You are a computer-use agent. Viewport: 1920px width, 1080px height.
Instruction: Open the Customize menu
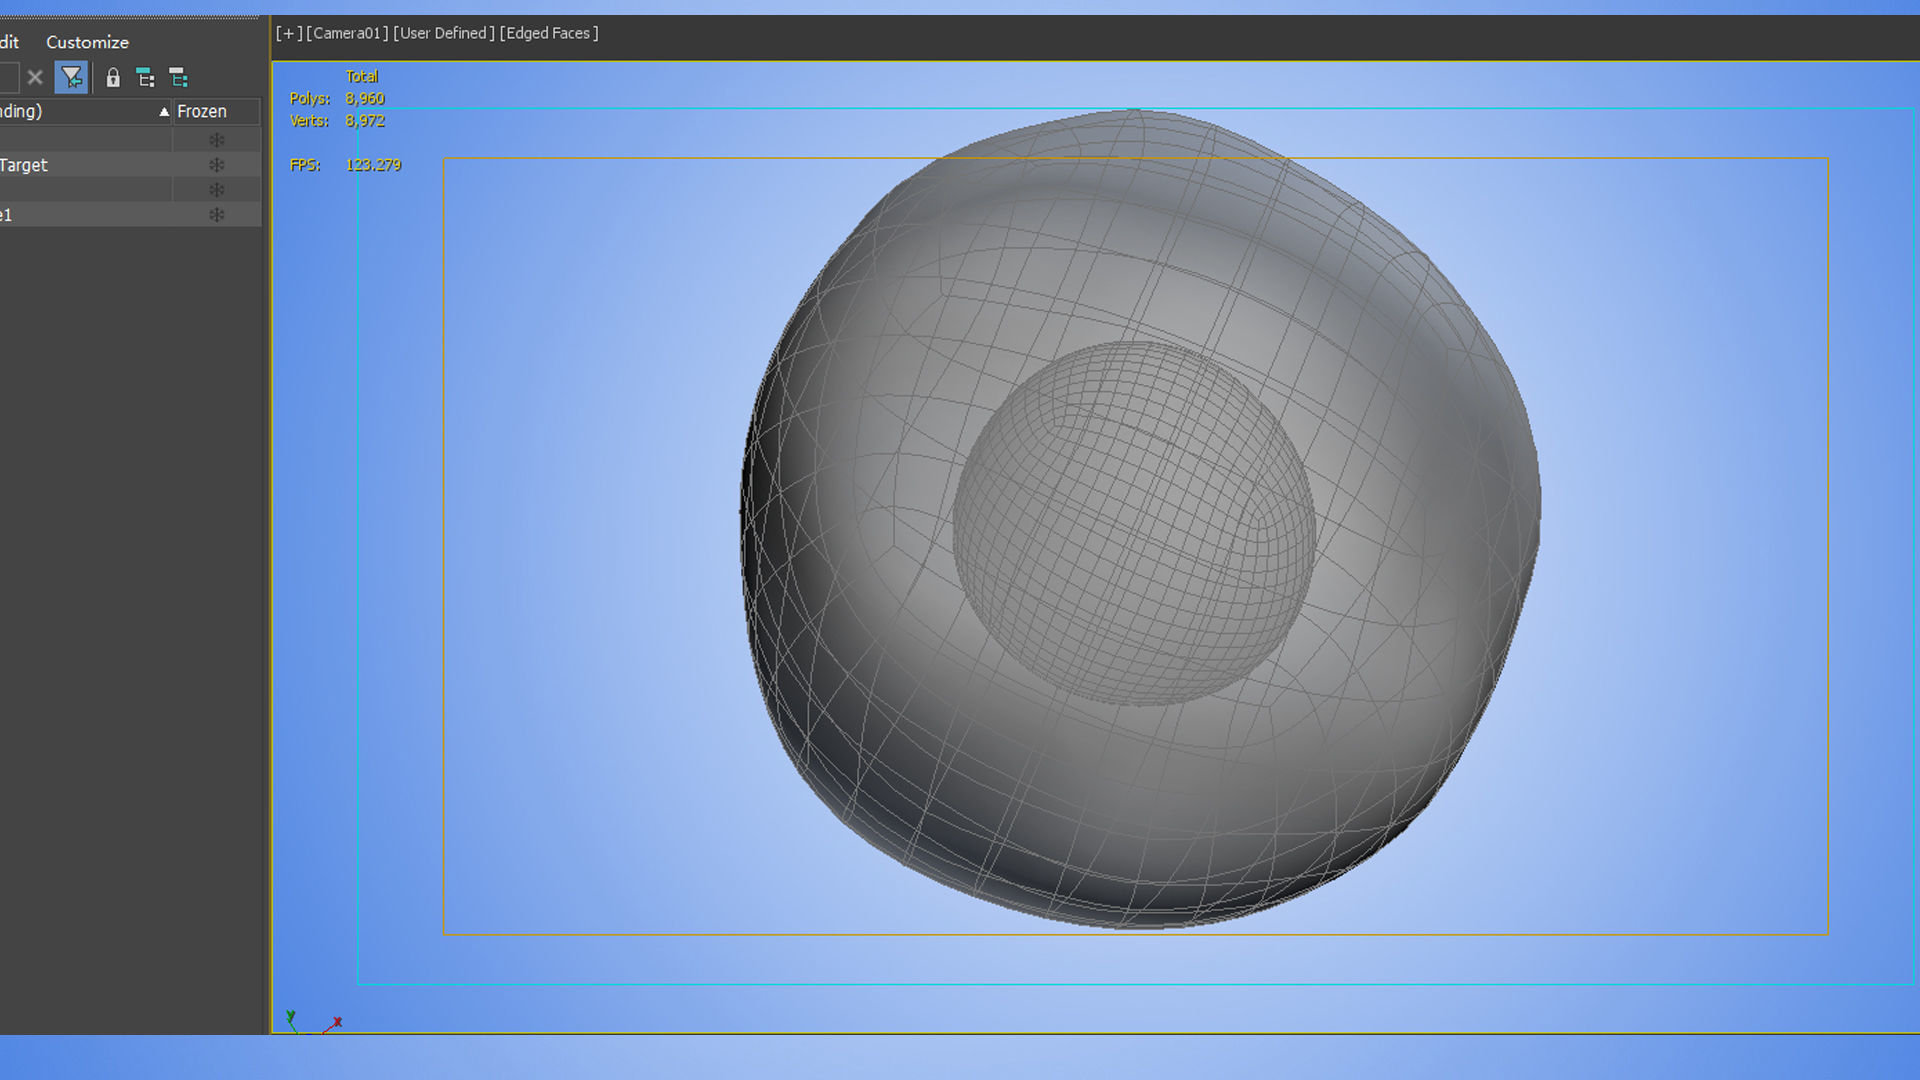click(87, 42)
